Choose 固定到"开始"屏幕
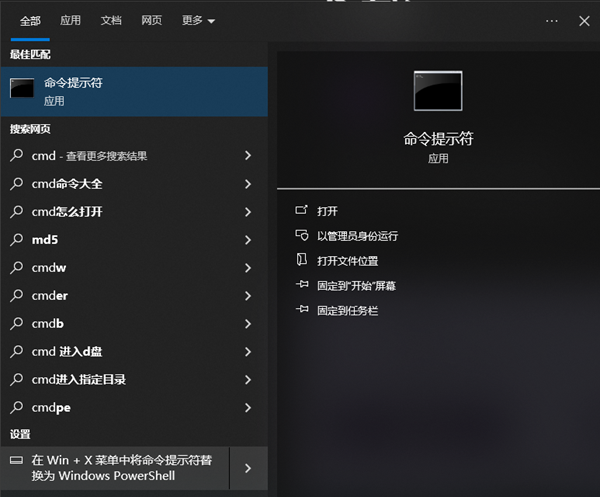600x497 pixels. pyautogui.click(x=356, y=286)
